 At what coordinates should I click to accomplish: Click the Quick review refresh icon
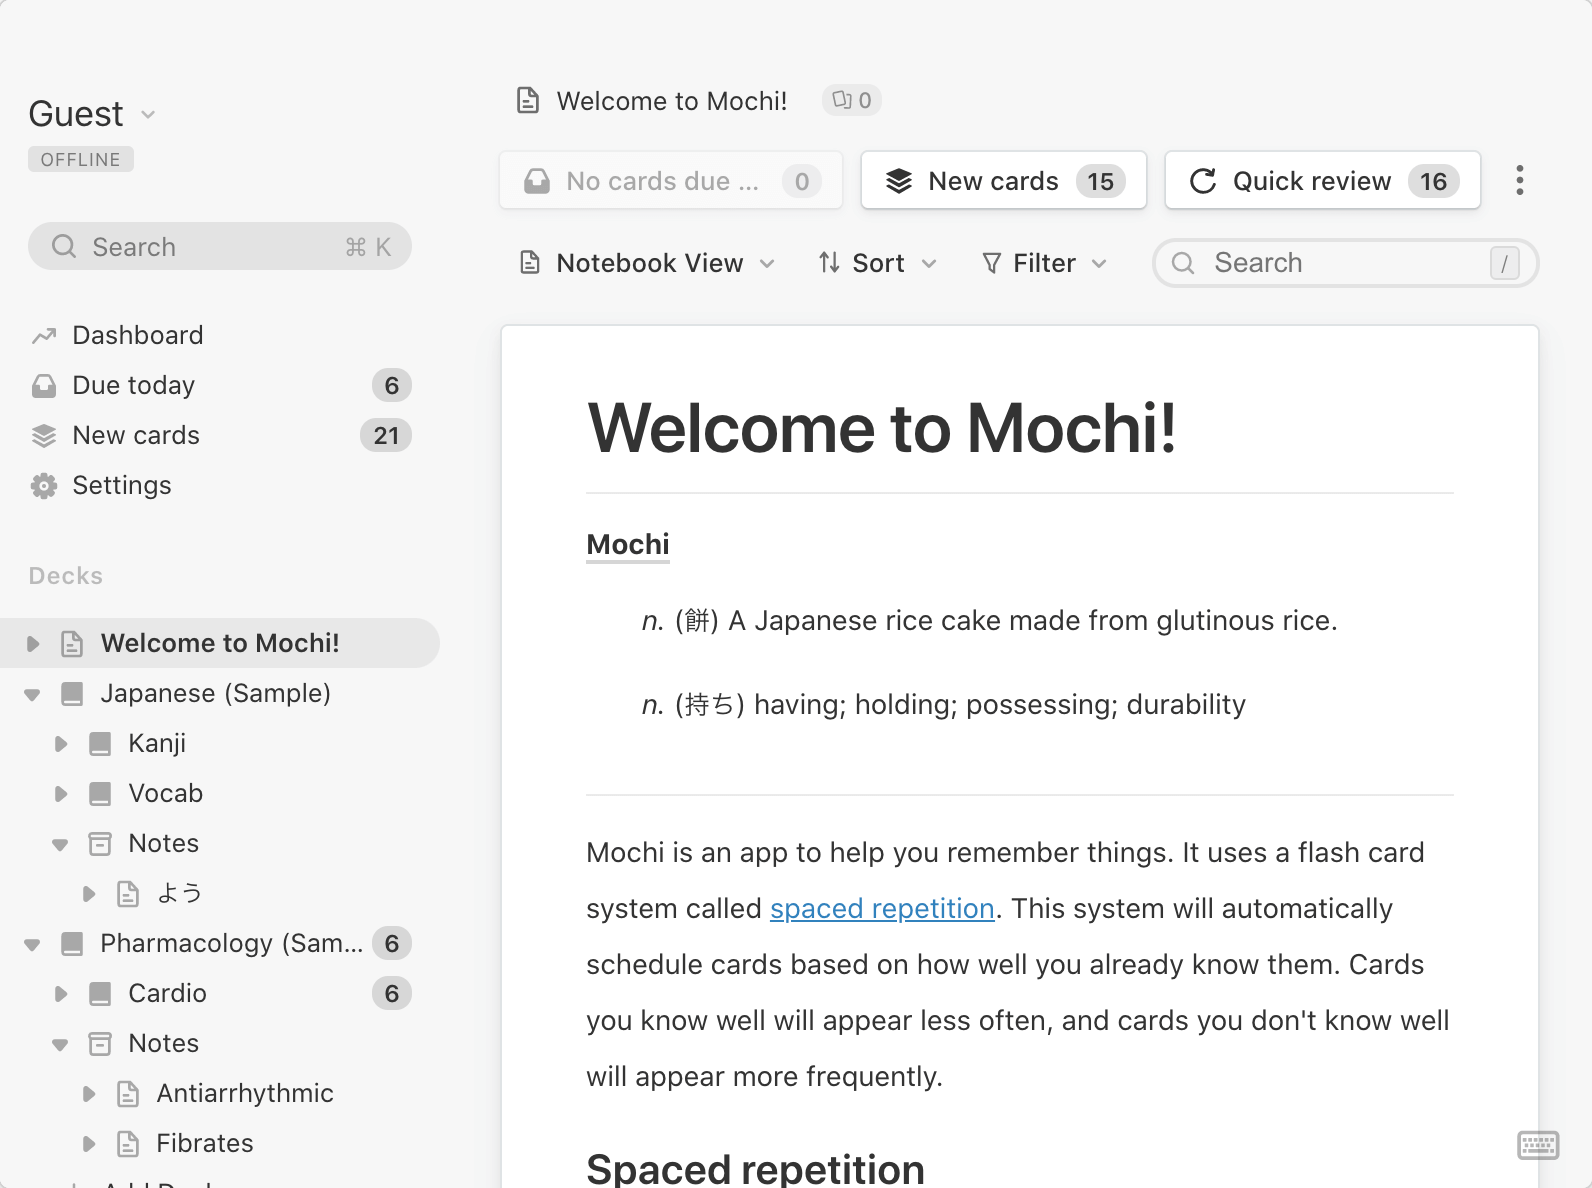pyautogui.click(x=1203, y=181)
